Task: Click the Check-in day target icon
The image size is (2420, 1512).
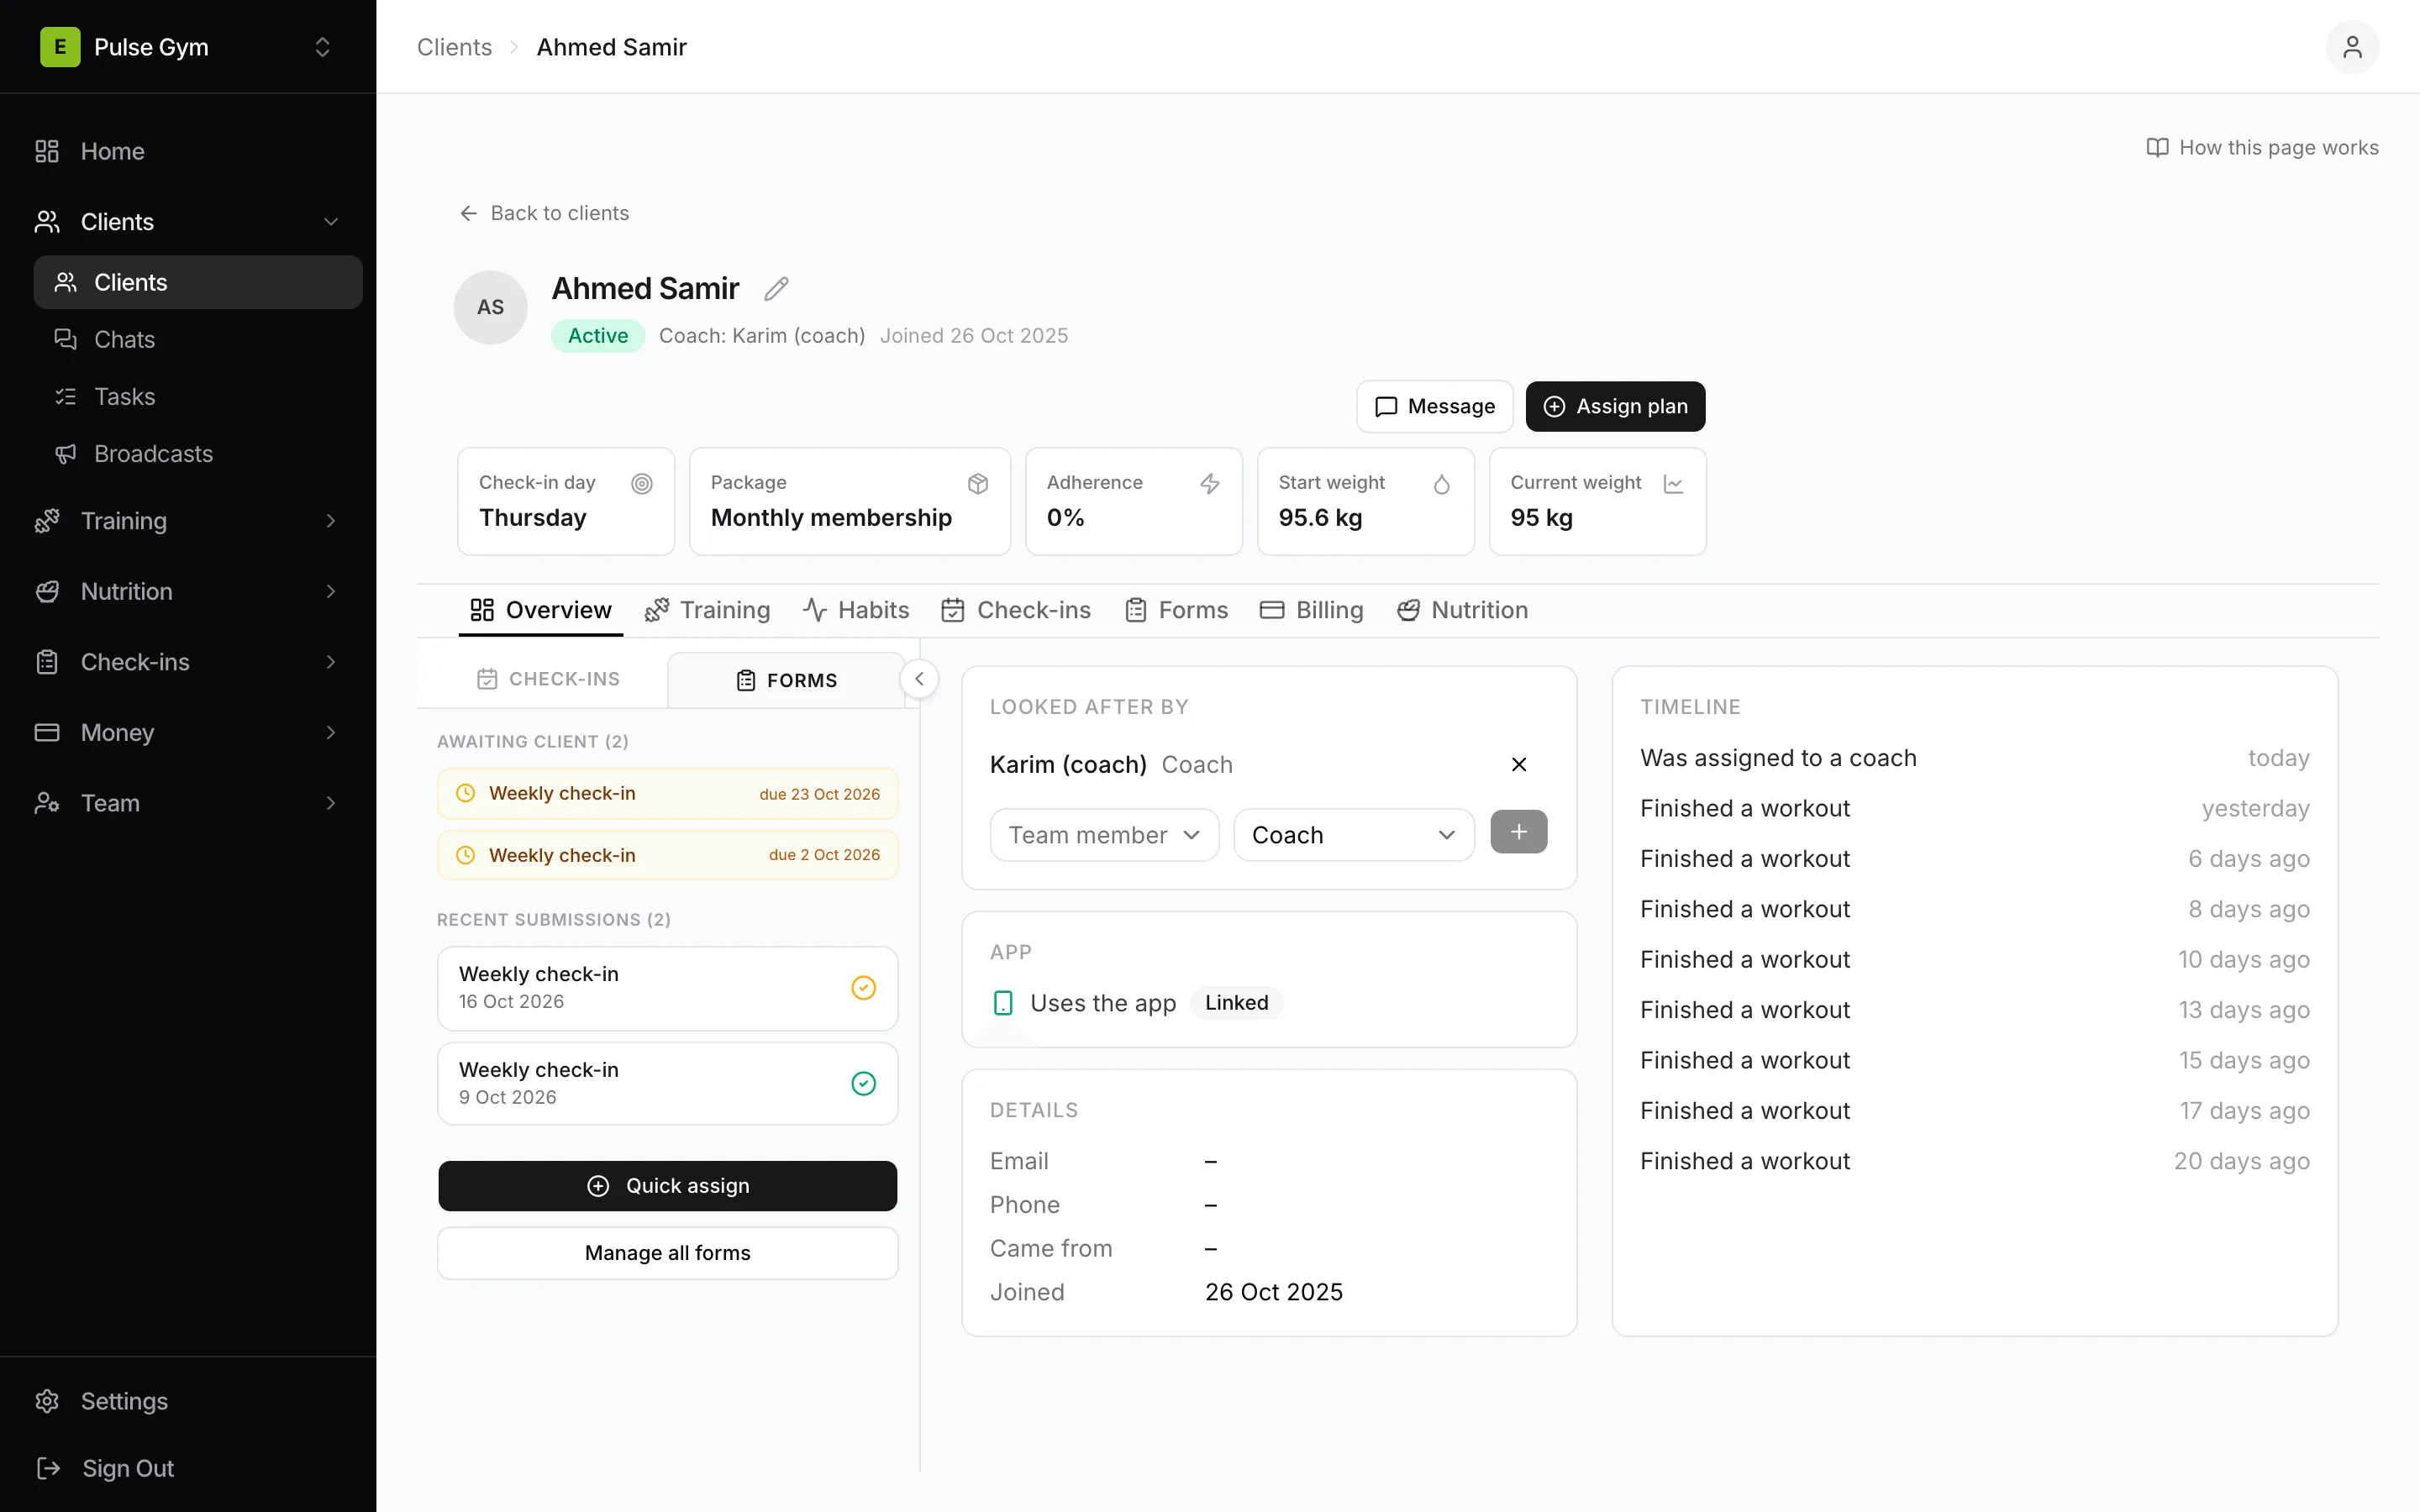Action: click(x=642, y=484)
